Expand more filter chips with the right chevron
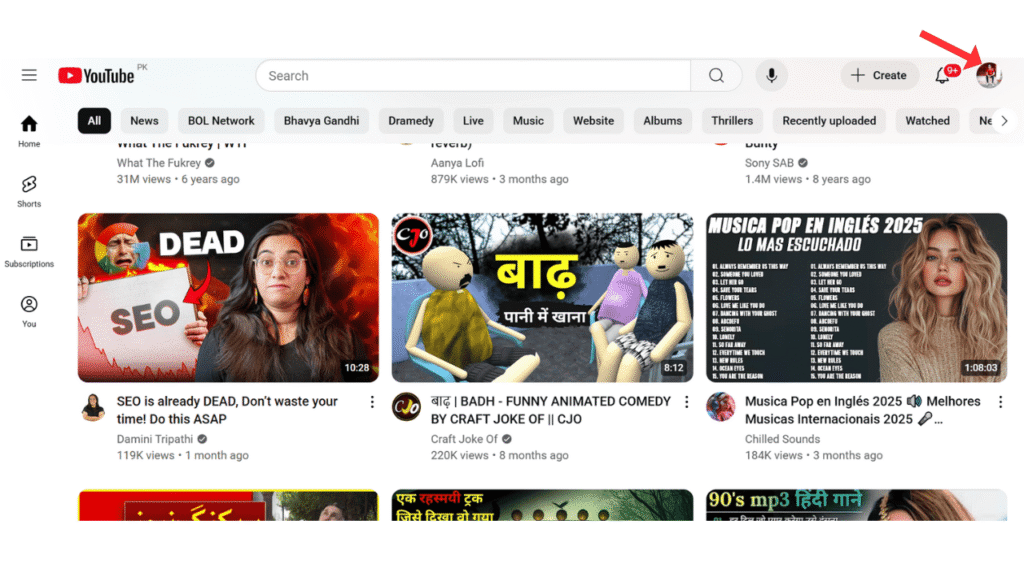This screenshot has height=576, width=1024. (1004, 119)
